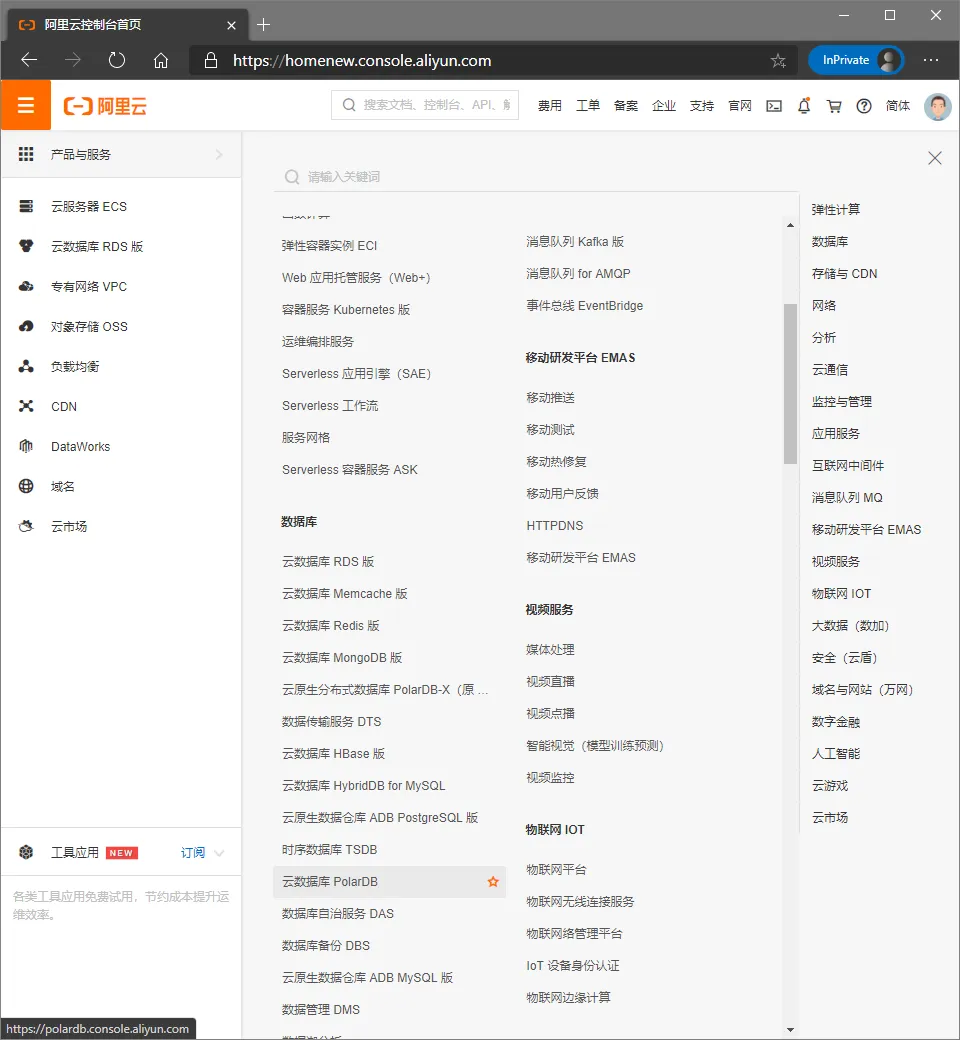This screenshot has height=1040, width=960.
Task: Go to browser home page
Action: pyautogui.click(x=161, y=61)
